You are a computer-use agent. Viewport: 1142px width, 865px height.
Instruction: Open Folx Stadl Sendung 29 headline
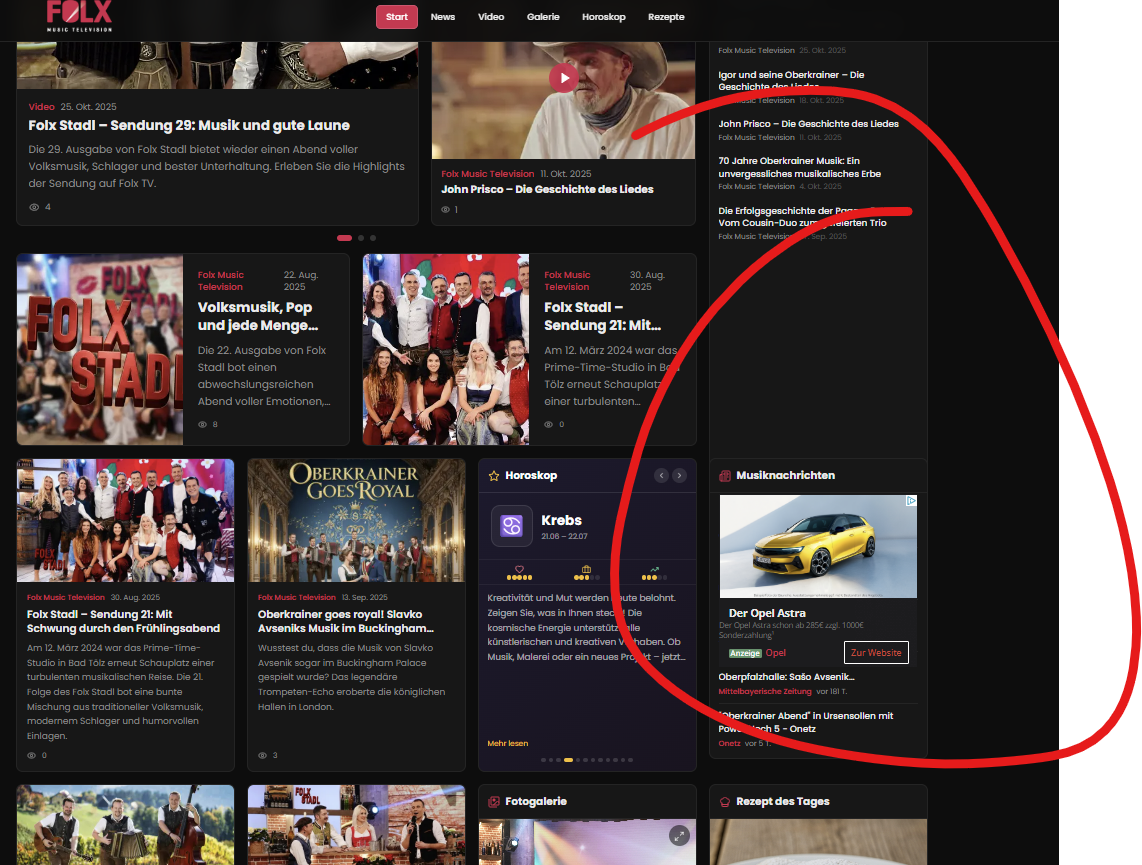point(189,125)
